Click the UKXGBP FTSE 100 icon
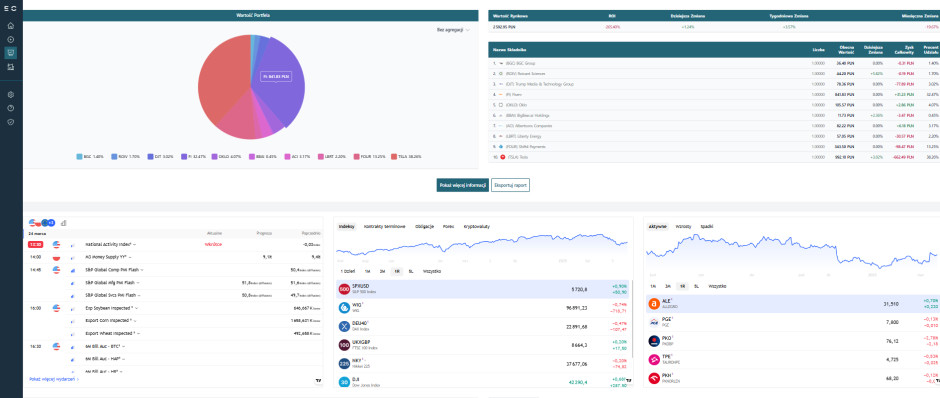The width and height of the screenshot is (940, 398). point(344,345)
